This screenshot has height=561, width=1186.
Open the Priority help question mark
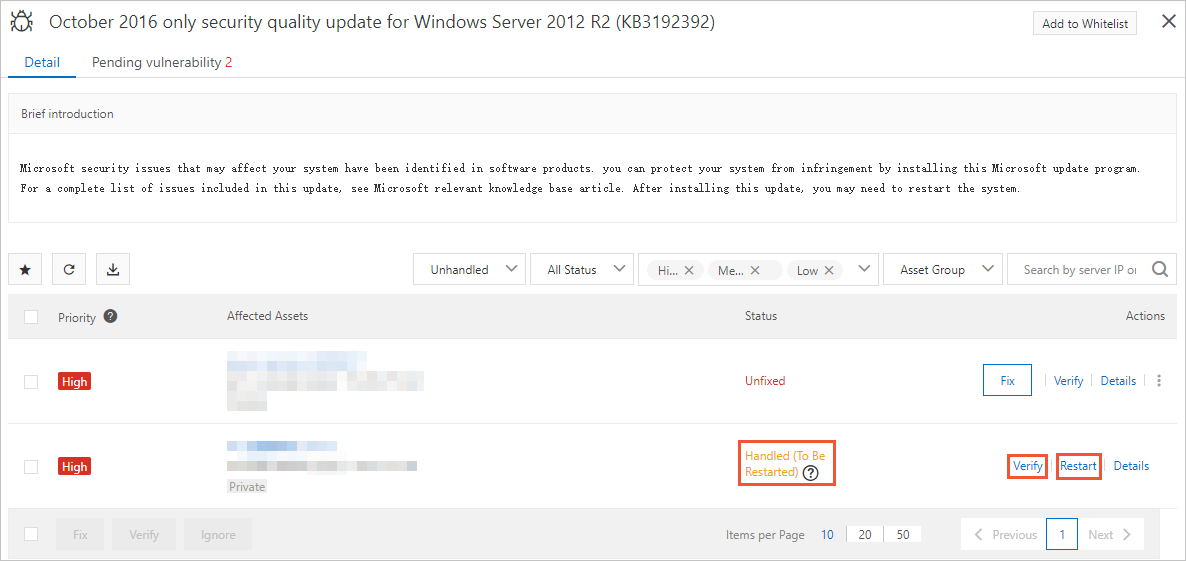coord(110,316)
